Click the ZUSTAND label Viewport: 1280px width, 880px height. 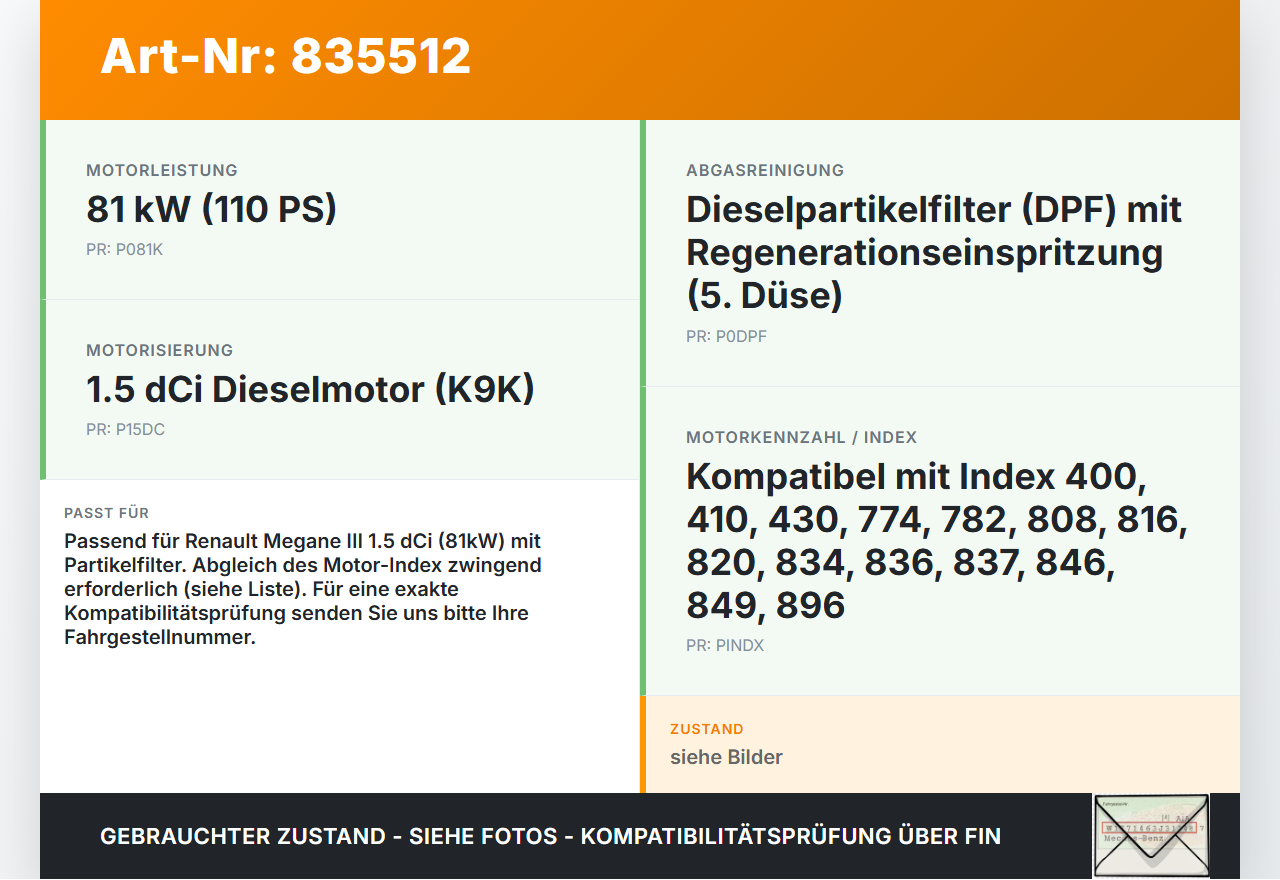click(x=707, y=729)
